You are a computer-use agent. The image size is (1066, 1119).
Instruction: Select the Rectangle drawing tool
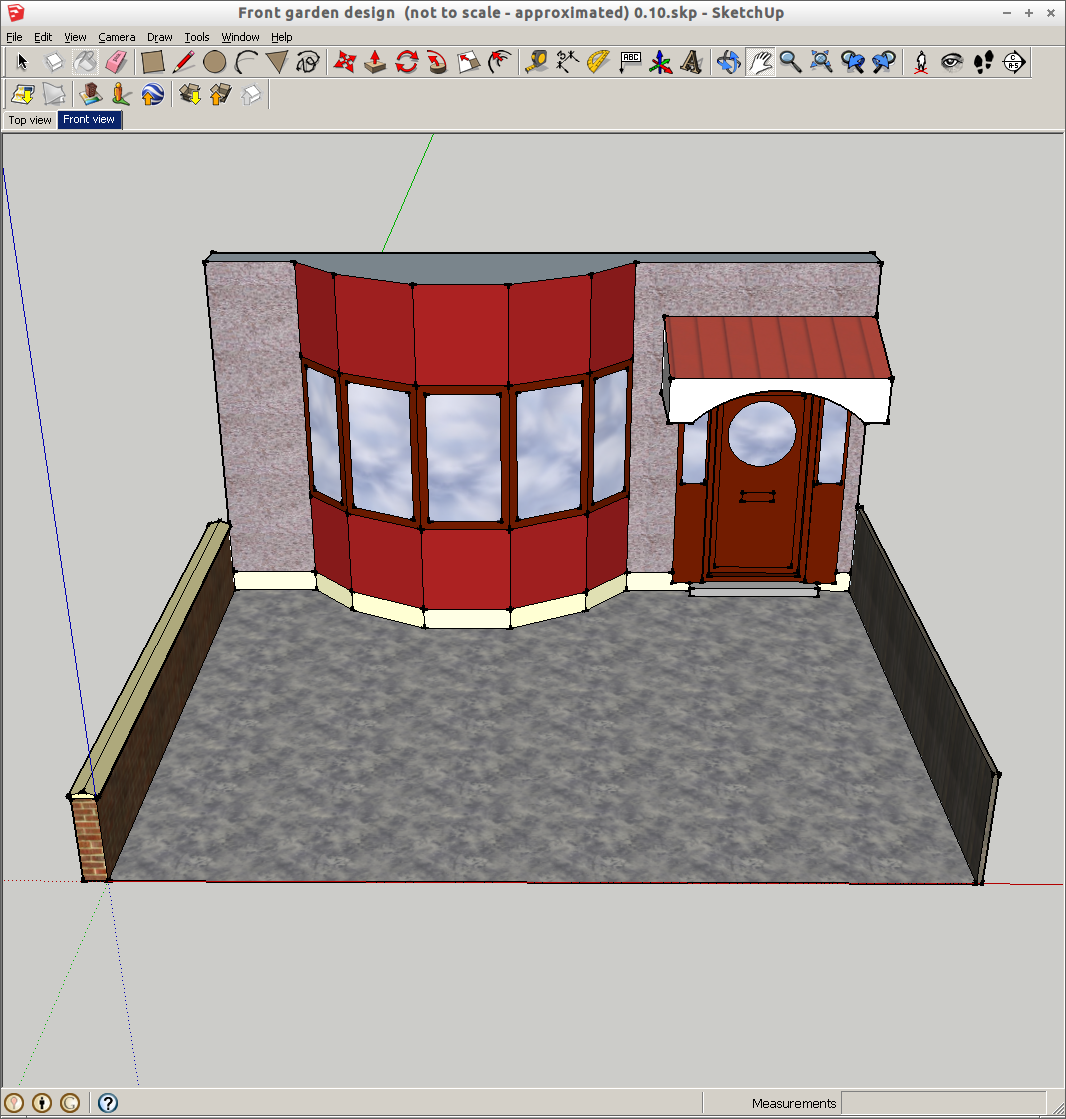coord(152,62)
